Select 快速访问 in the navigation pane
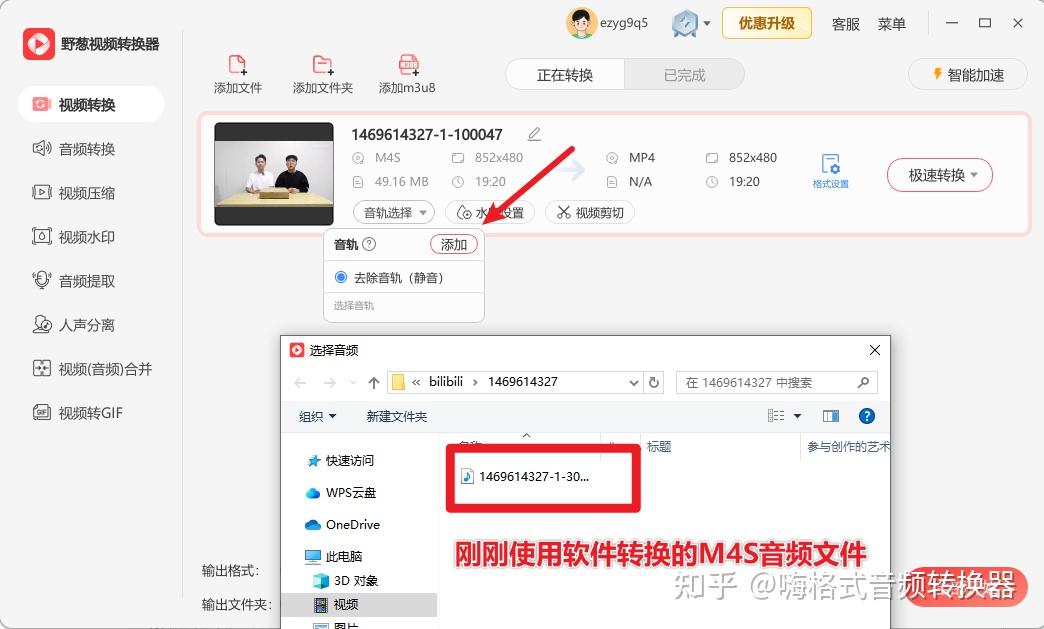The height and width of the screenshot is (629, 1044). (x=341, y=461)
